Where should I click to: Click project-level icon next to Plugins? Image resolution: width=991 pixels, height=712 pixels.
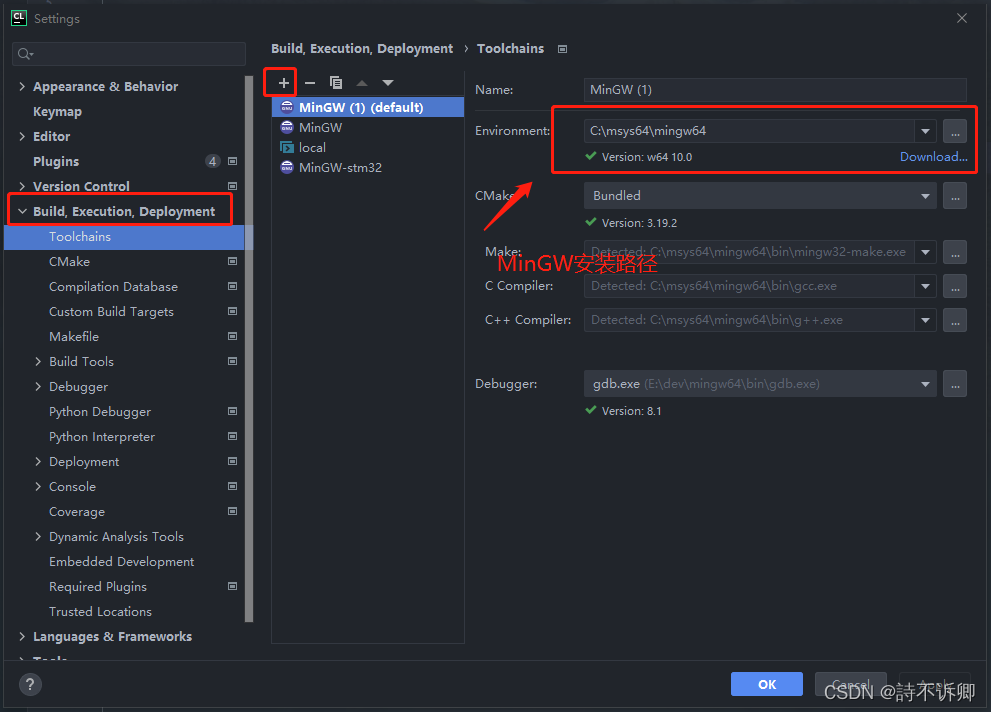click(x=233, y=161)
